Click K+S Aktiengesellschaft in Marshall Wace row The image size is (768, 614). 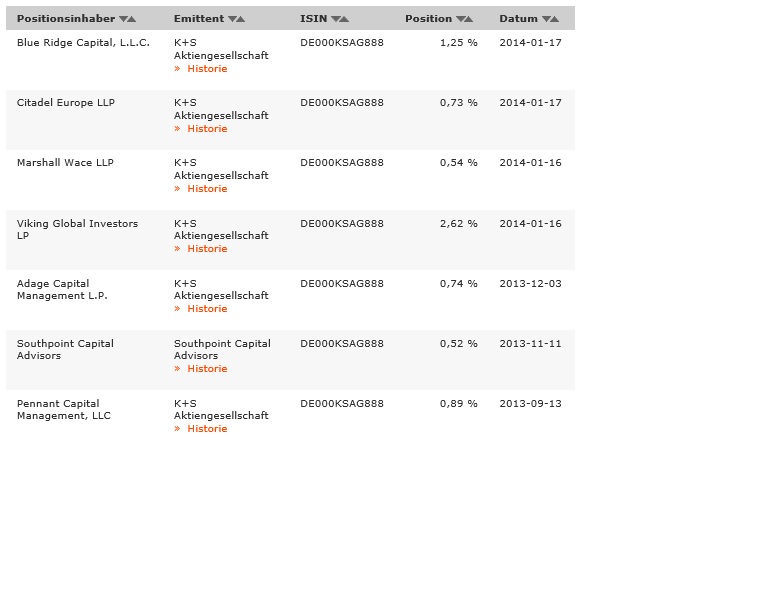pyautogui.click(x=221, y=169)
